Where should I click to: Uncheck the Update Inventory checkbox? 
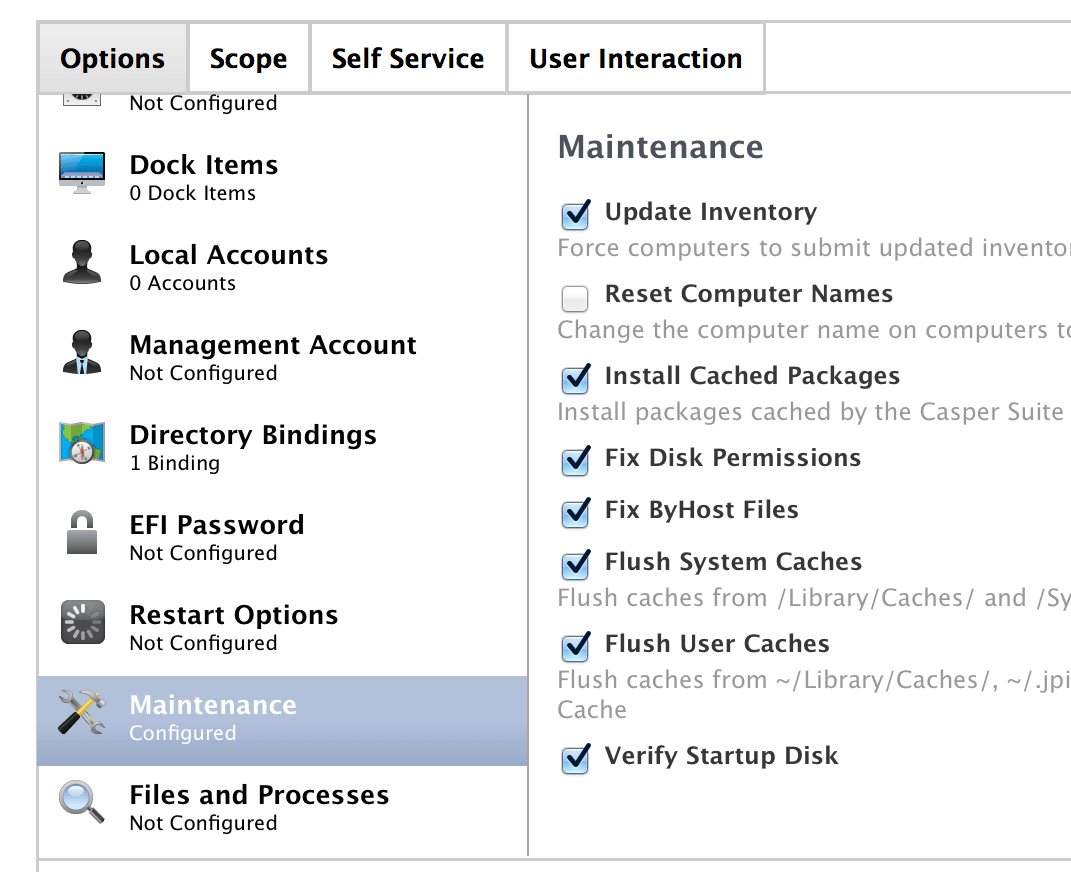(575, 214)
